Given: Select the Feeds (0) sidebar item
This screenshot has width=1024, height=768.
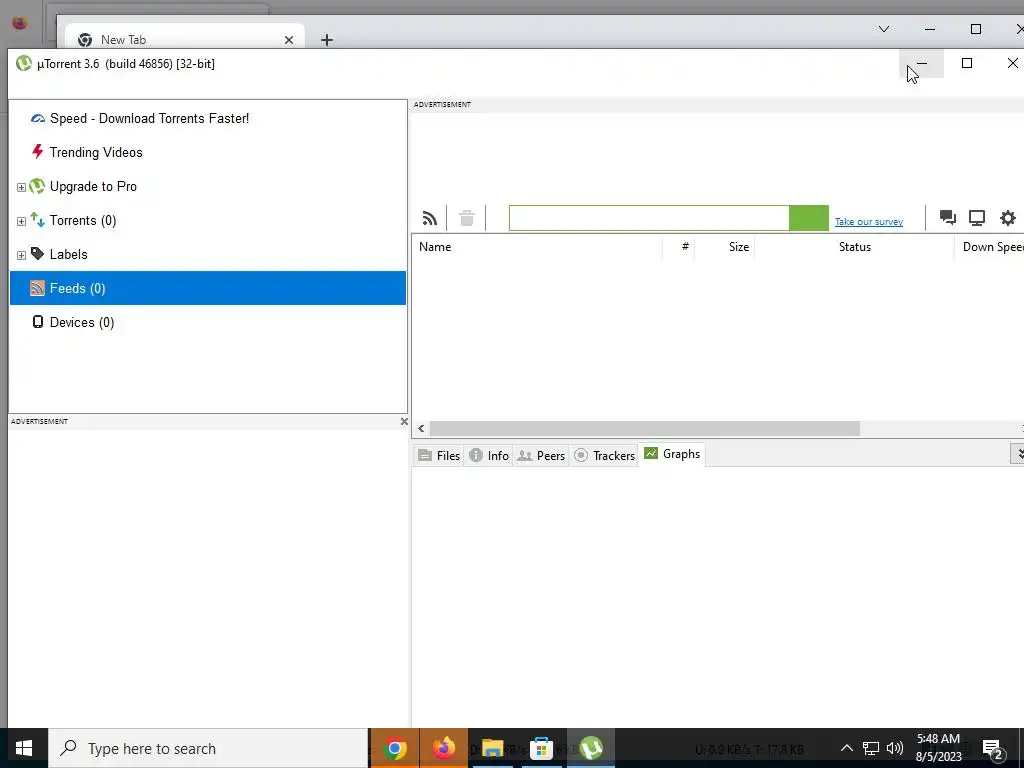Looking at the screenshot, I should pos(208,288).
